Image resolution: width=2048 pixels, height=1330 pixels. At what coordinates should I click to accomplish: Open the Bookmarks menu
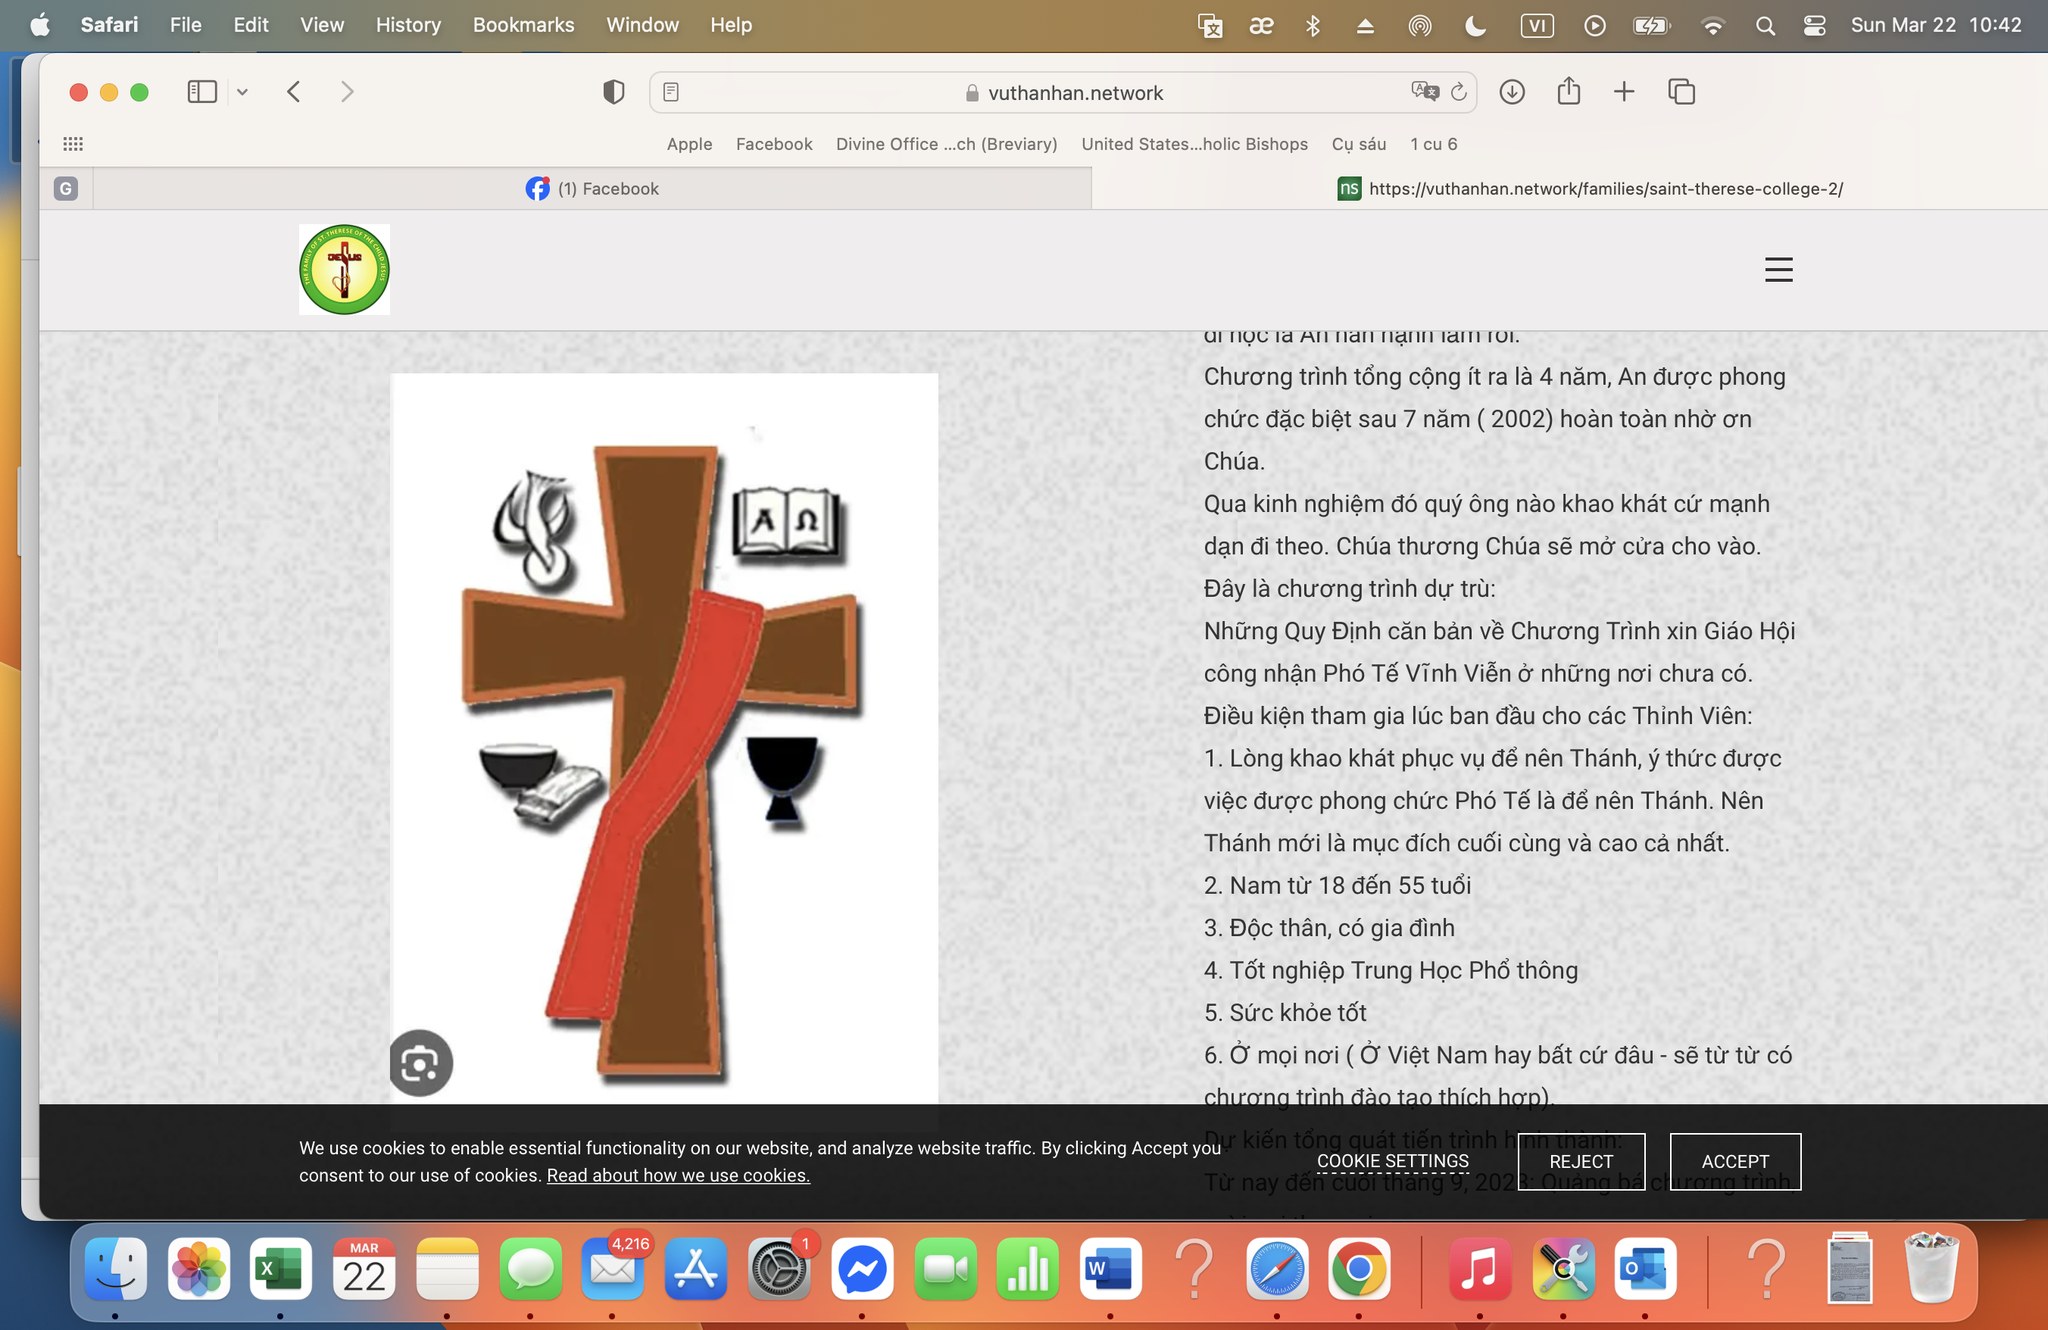click(523, 25)
